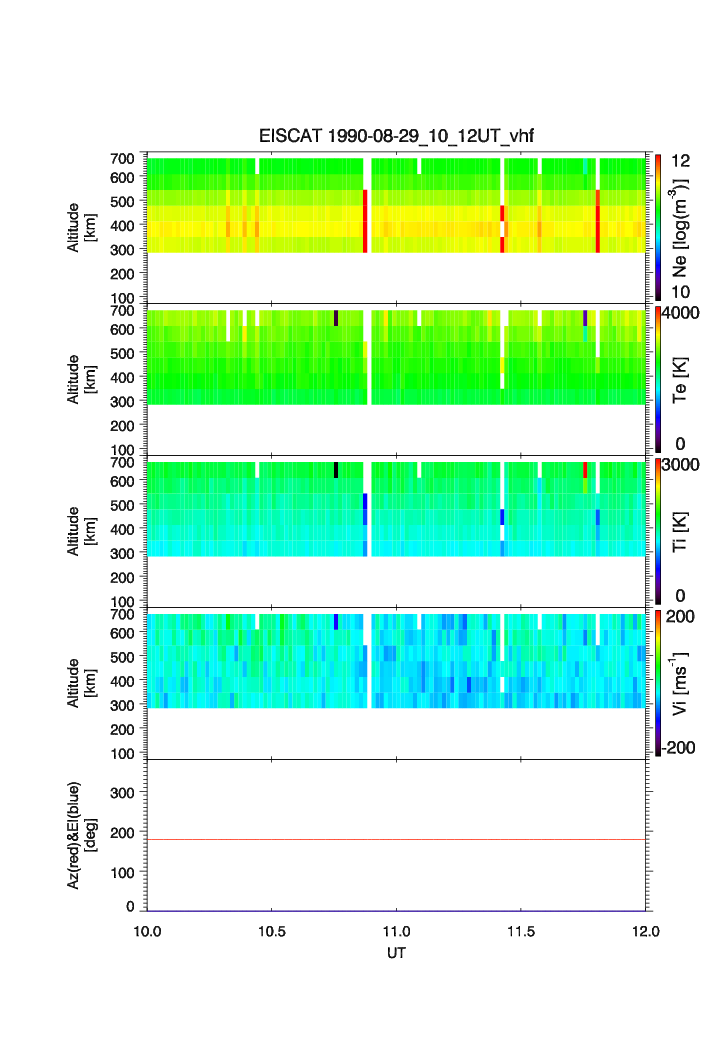Screen dimensions: 708x1063
Task: Click the 4000 maximum value on Te scale
Action: click(x=681, y=314)
